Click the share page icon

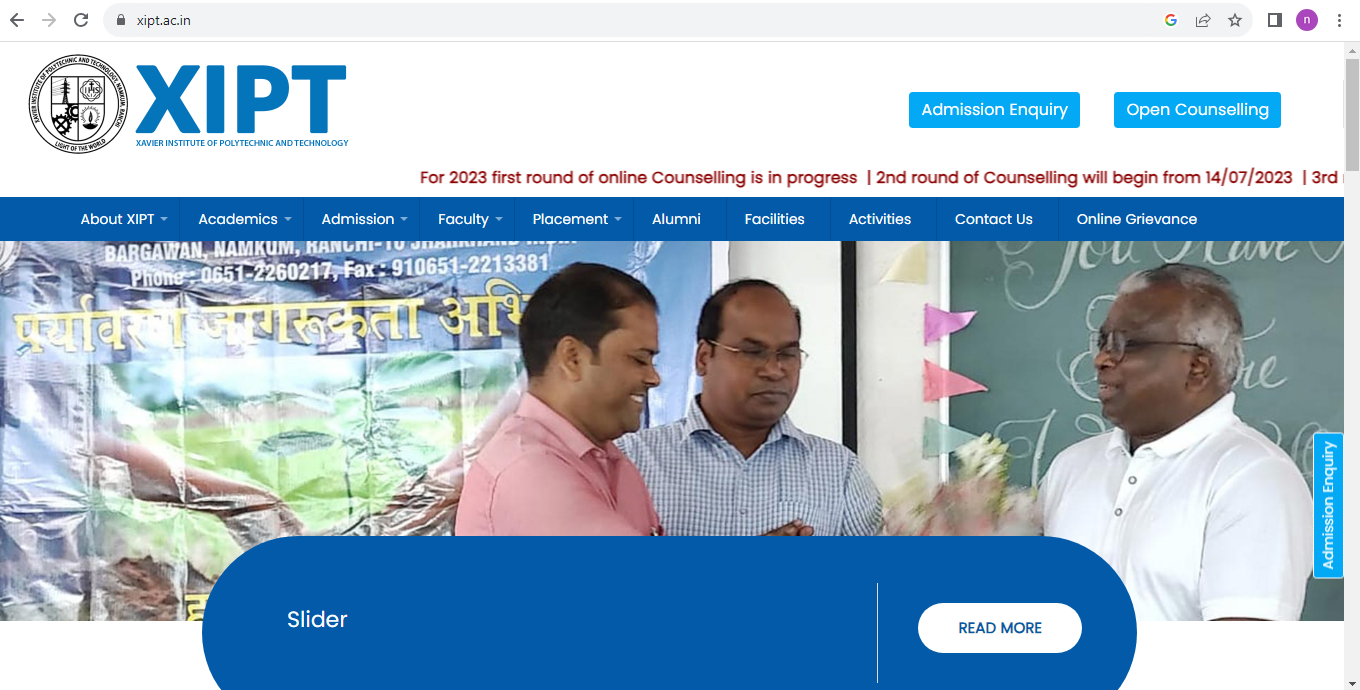pos(1203,20)
